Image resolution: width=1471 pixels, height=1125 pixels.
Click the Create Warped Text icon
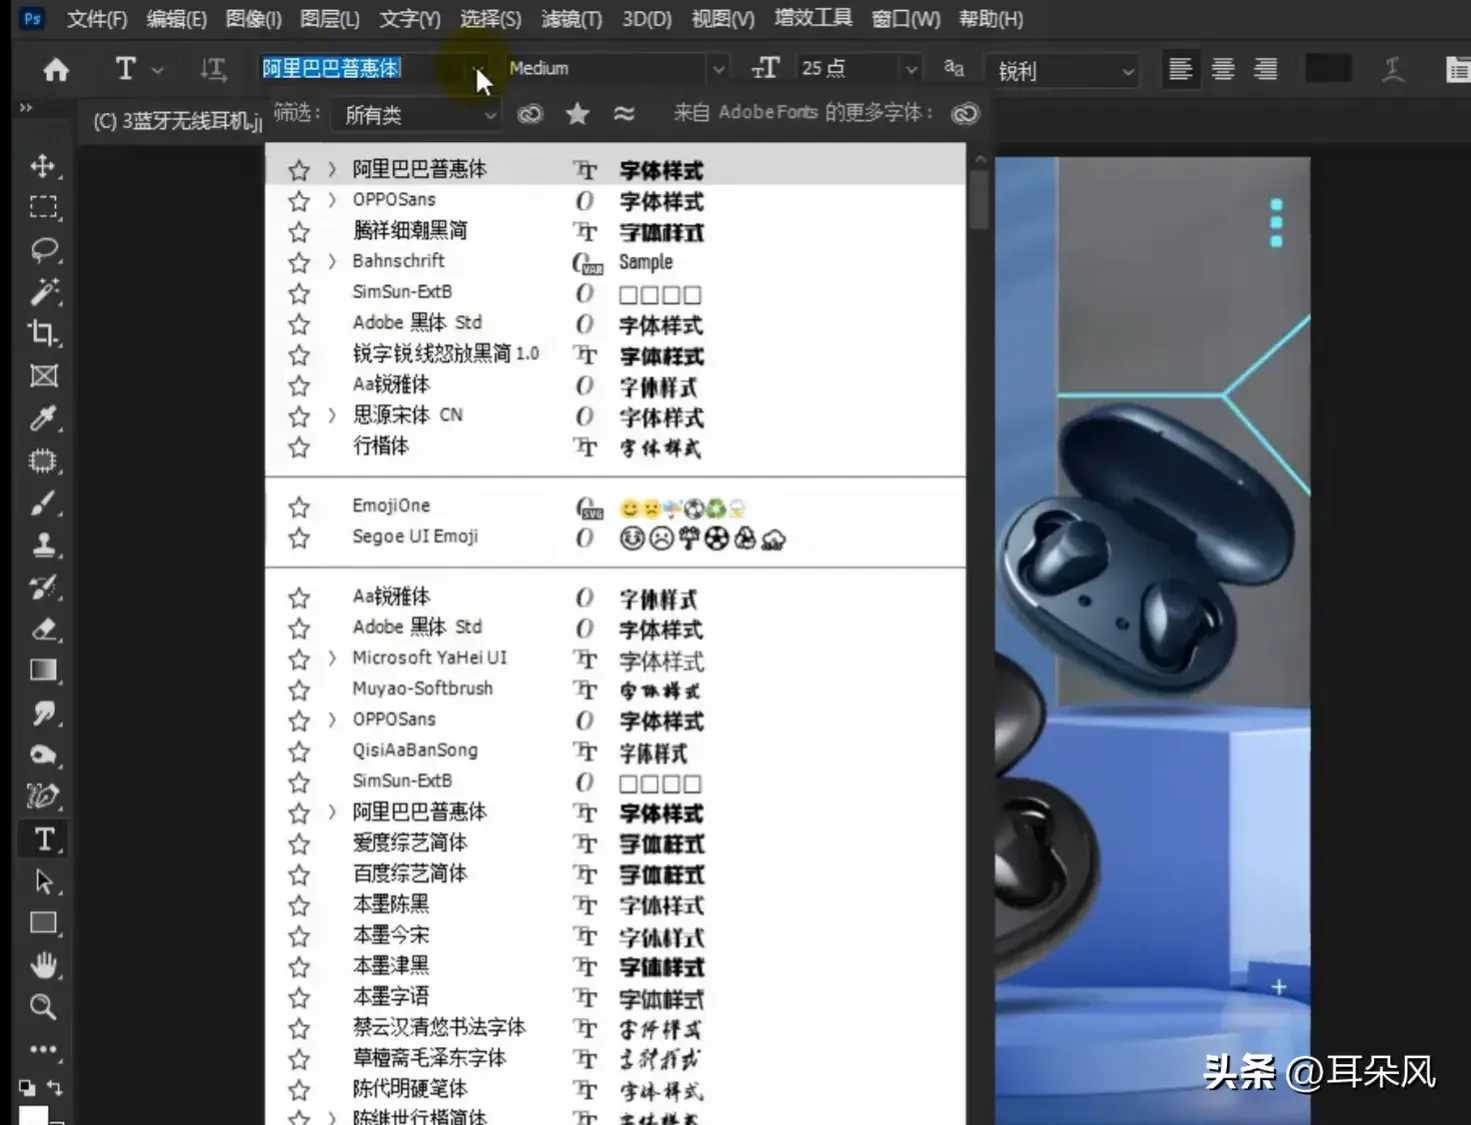click(1392, 69)
